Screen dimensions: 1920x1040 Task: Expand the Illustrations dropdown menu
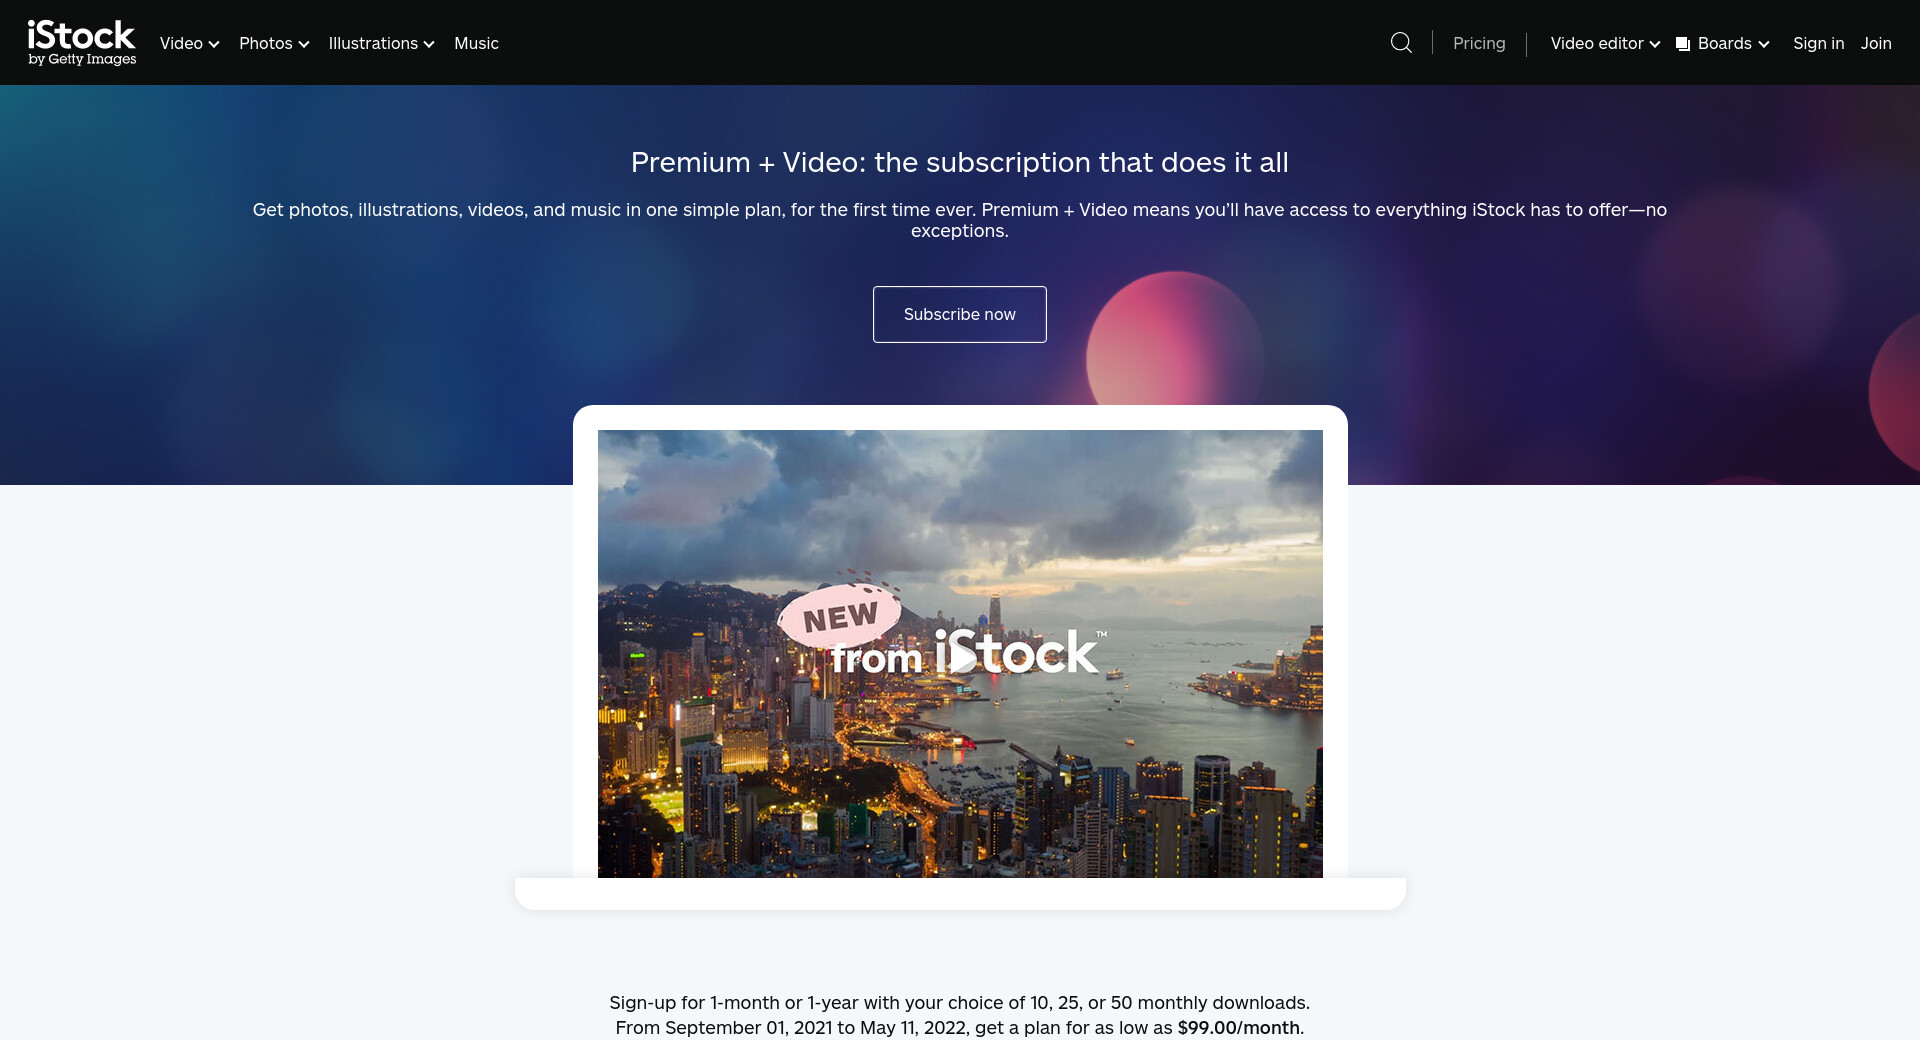pos(381,43)
